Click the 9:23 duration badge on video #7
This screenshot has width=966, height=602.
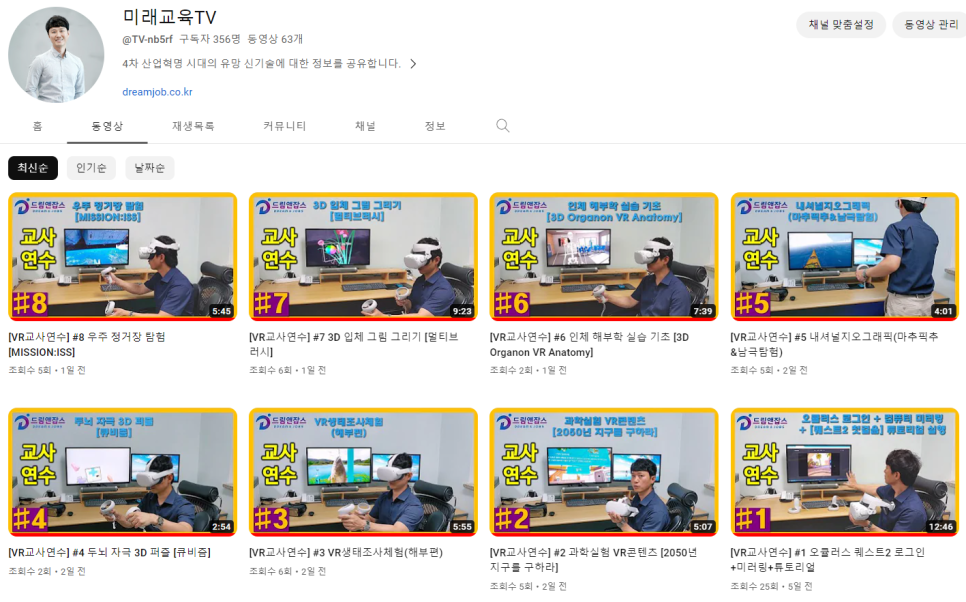pos(462,311)
